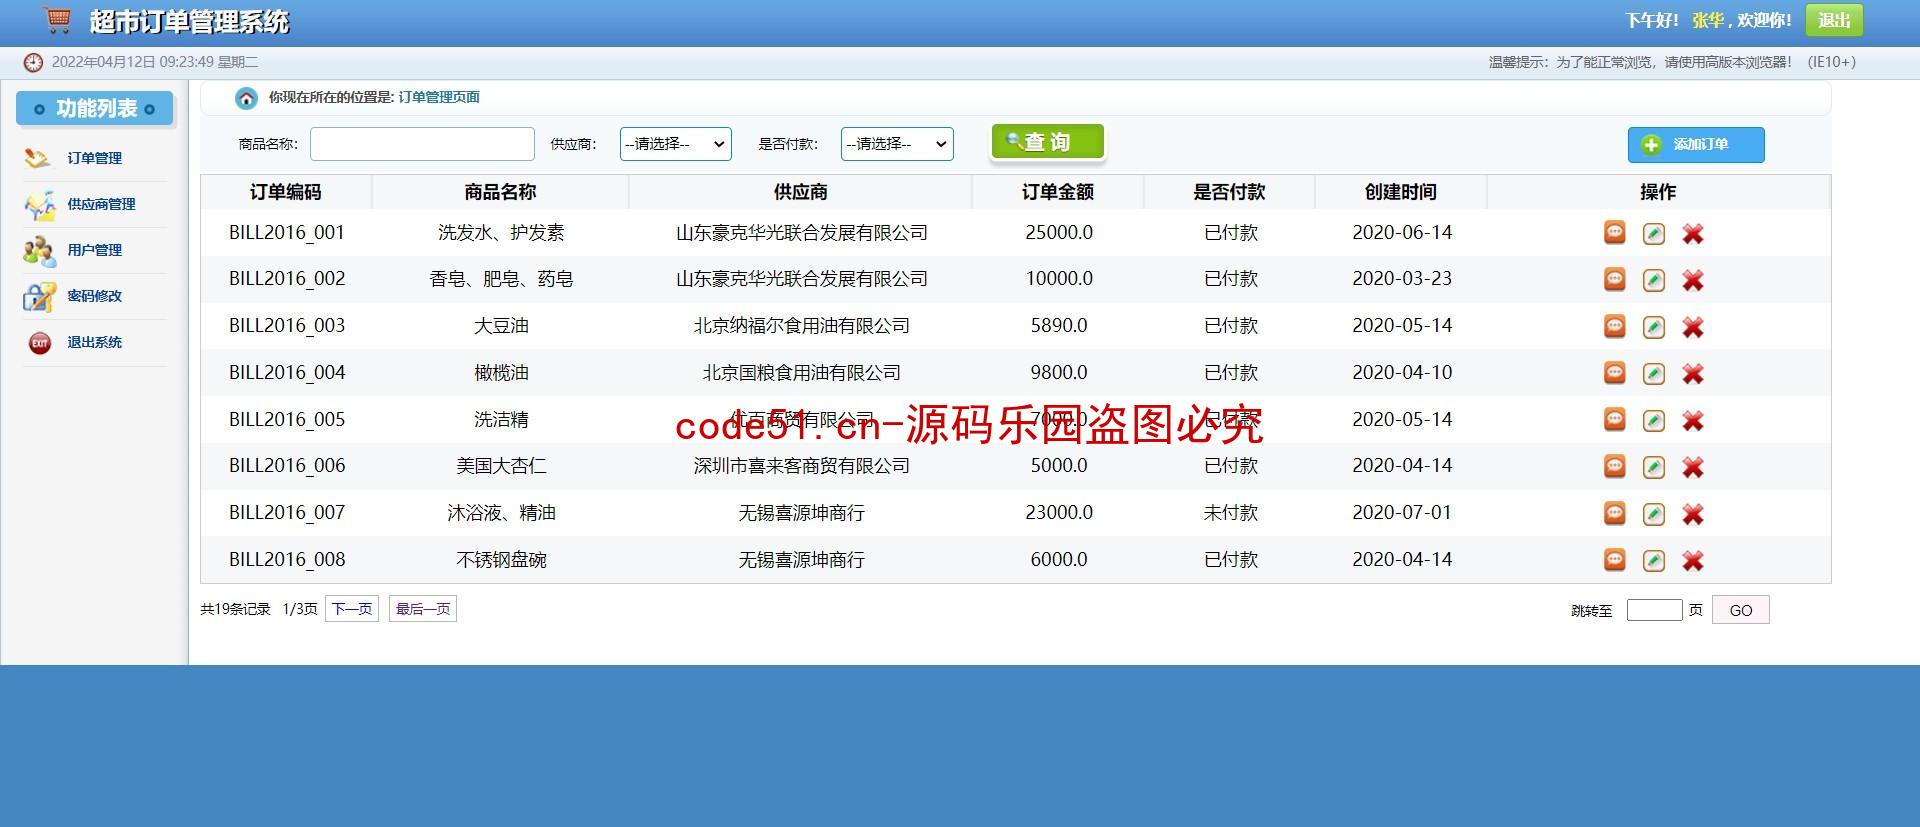Open 用户管理 in the sidebar
Screen dimensions: 1920x827
pos(94,250)
